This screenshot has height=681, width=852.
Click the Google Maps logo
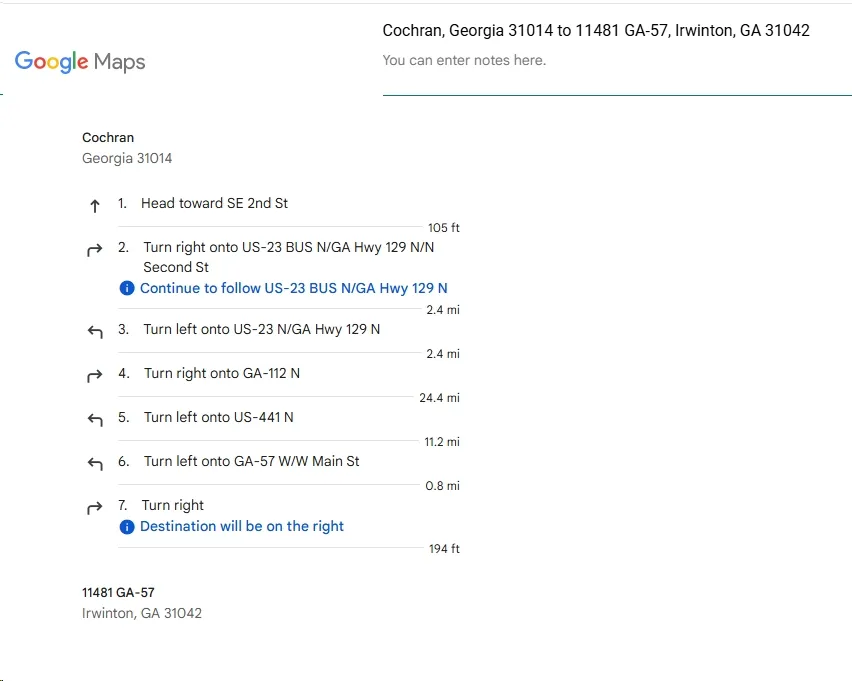(x=80, y=61)
